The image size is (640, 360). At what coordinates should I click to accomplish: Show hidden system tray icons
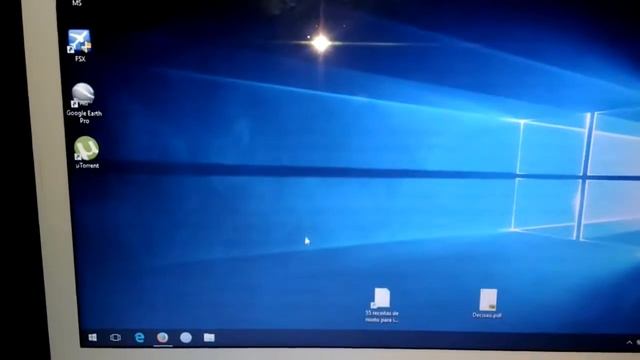coord(629,342)
